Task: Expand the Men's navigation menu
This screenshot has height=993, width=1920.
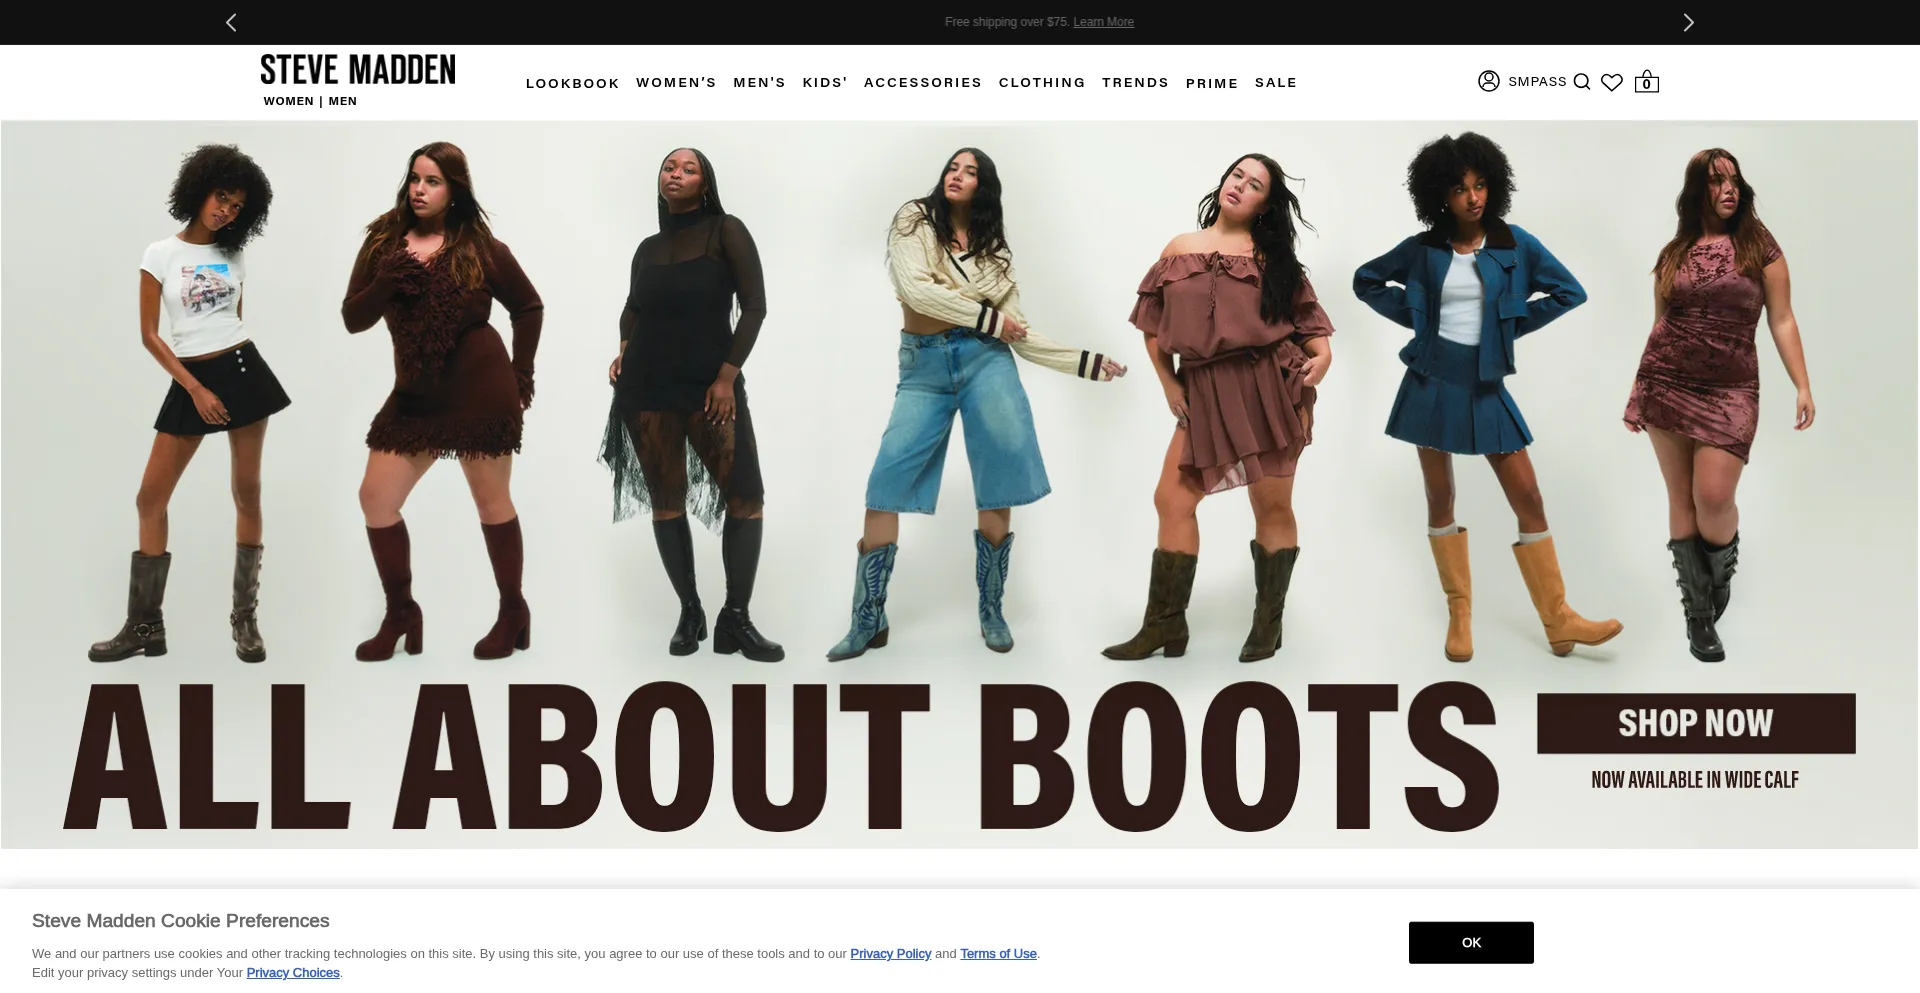Action: coord(759,83)
